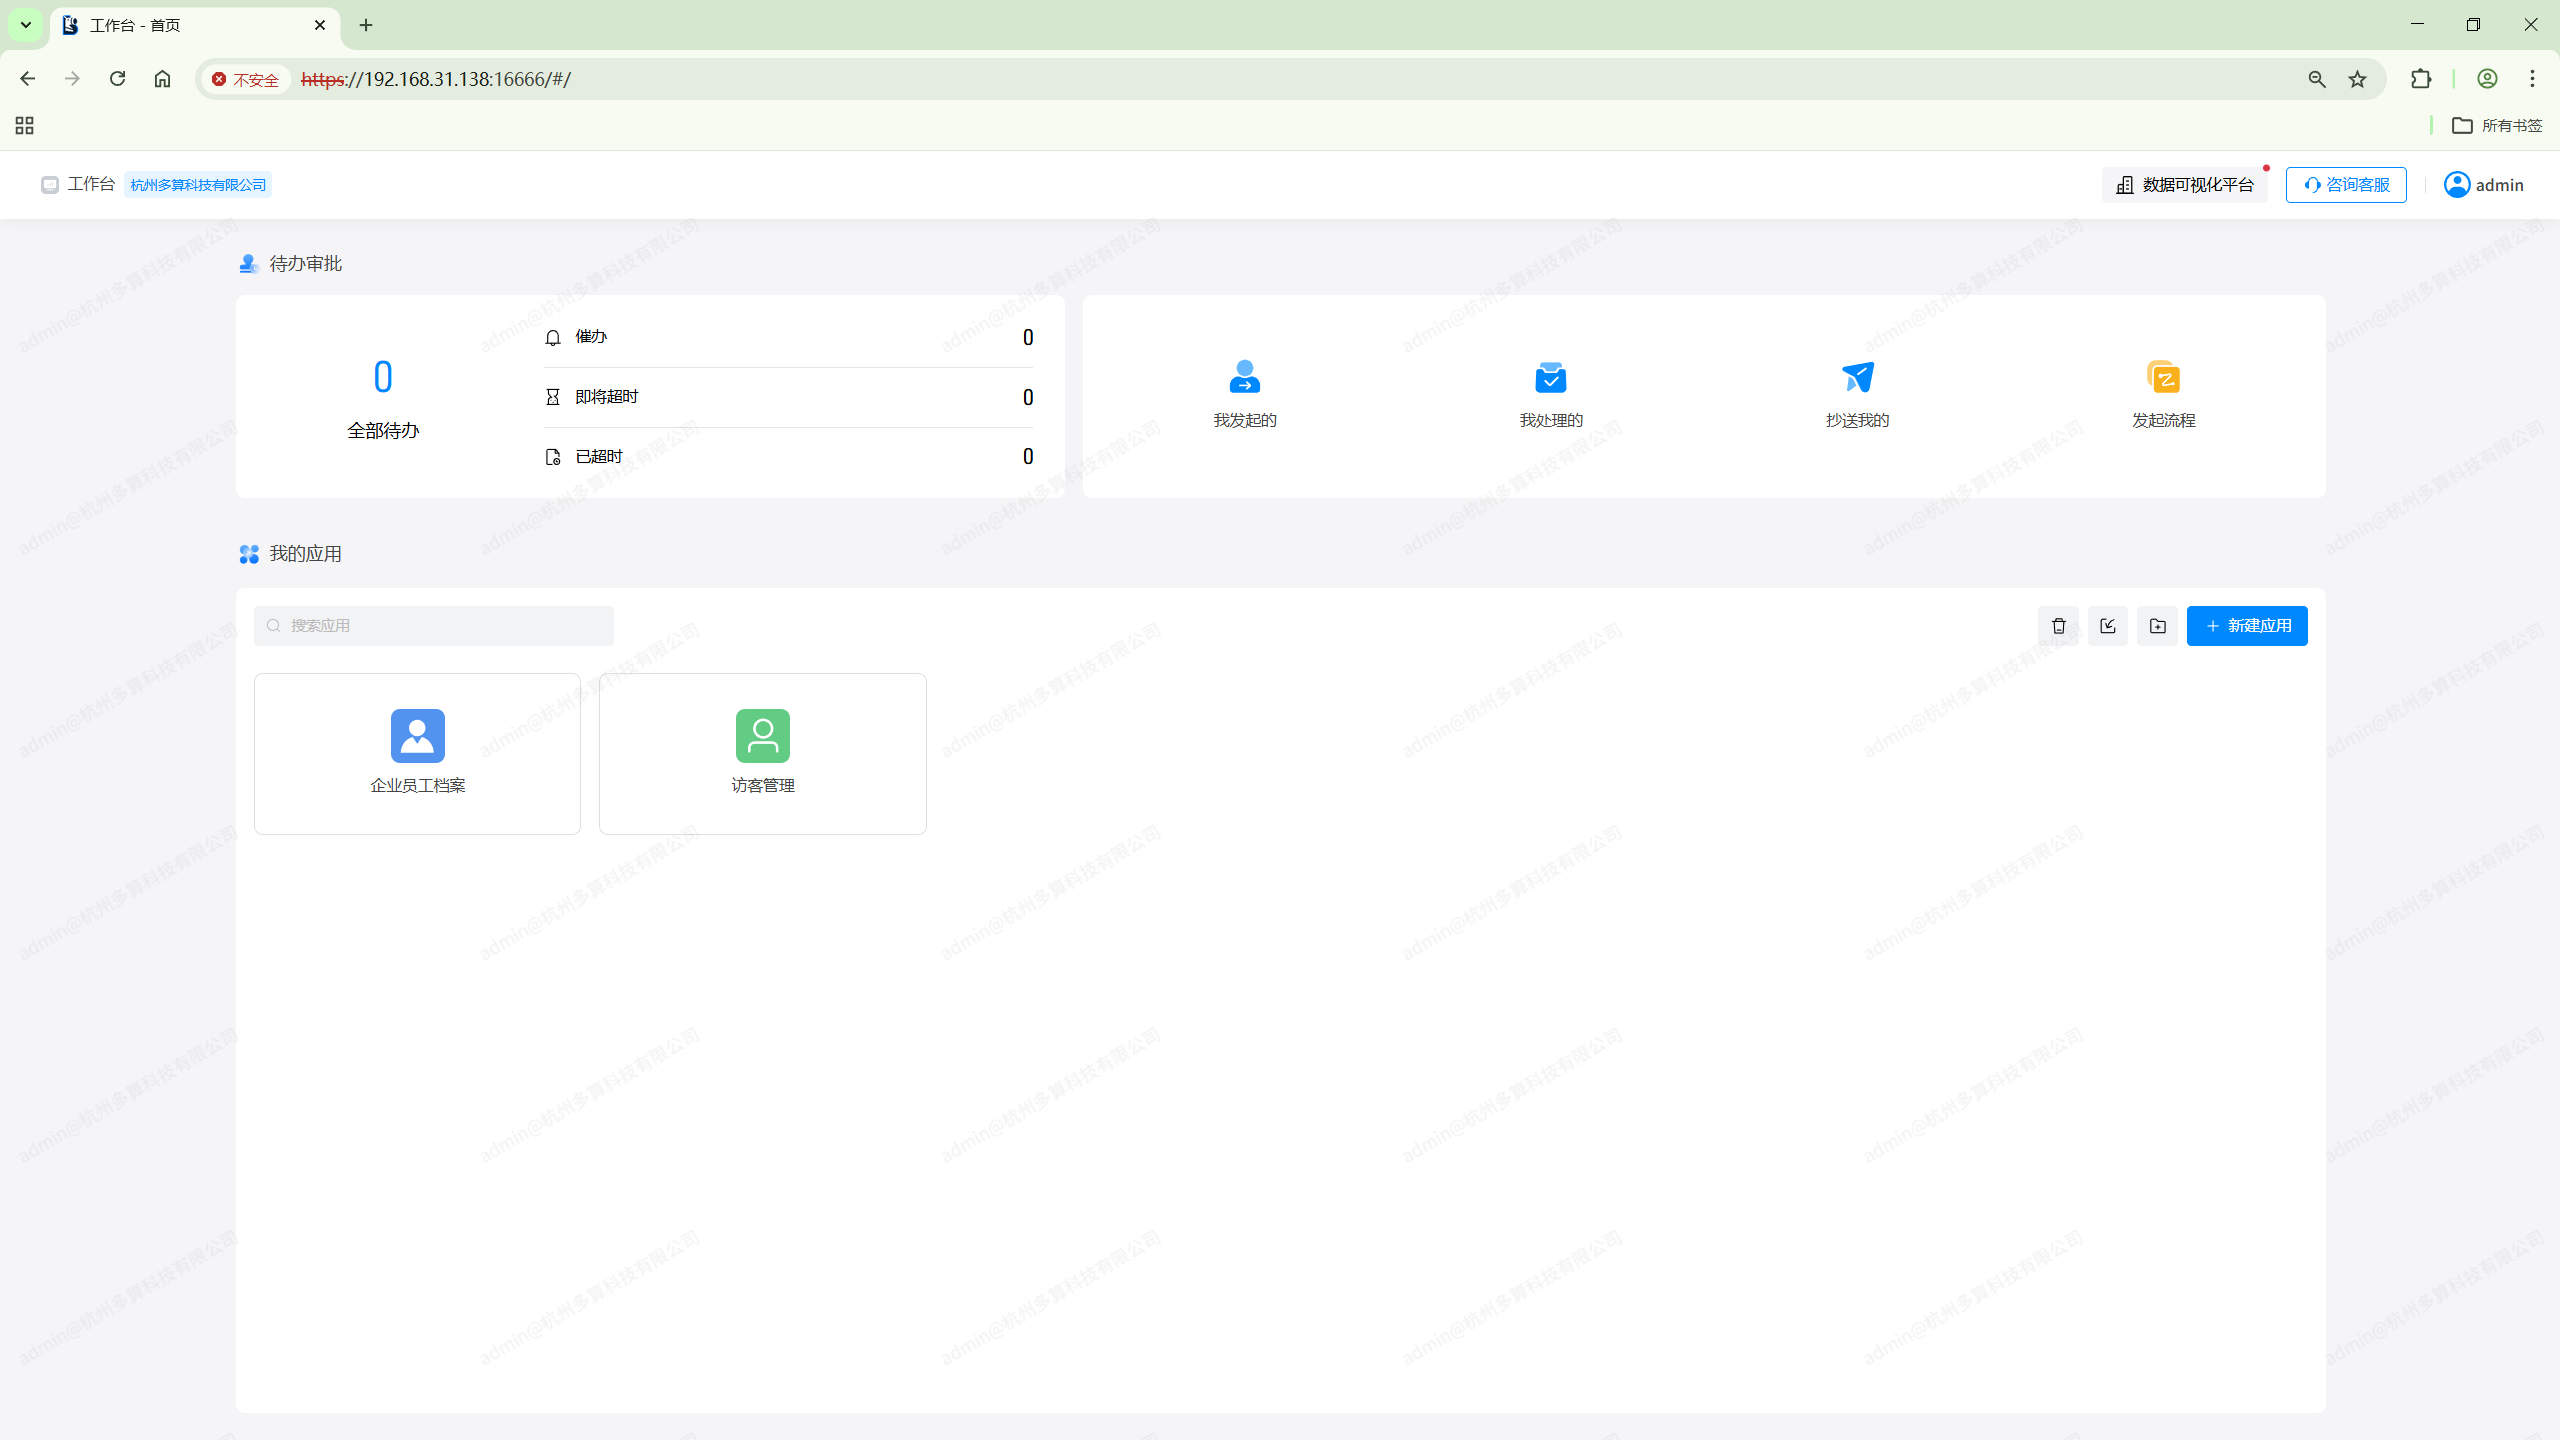
Task: Open the 访客管理 app tile
Action: 762,753
